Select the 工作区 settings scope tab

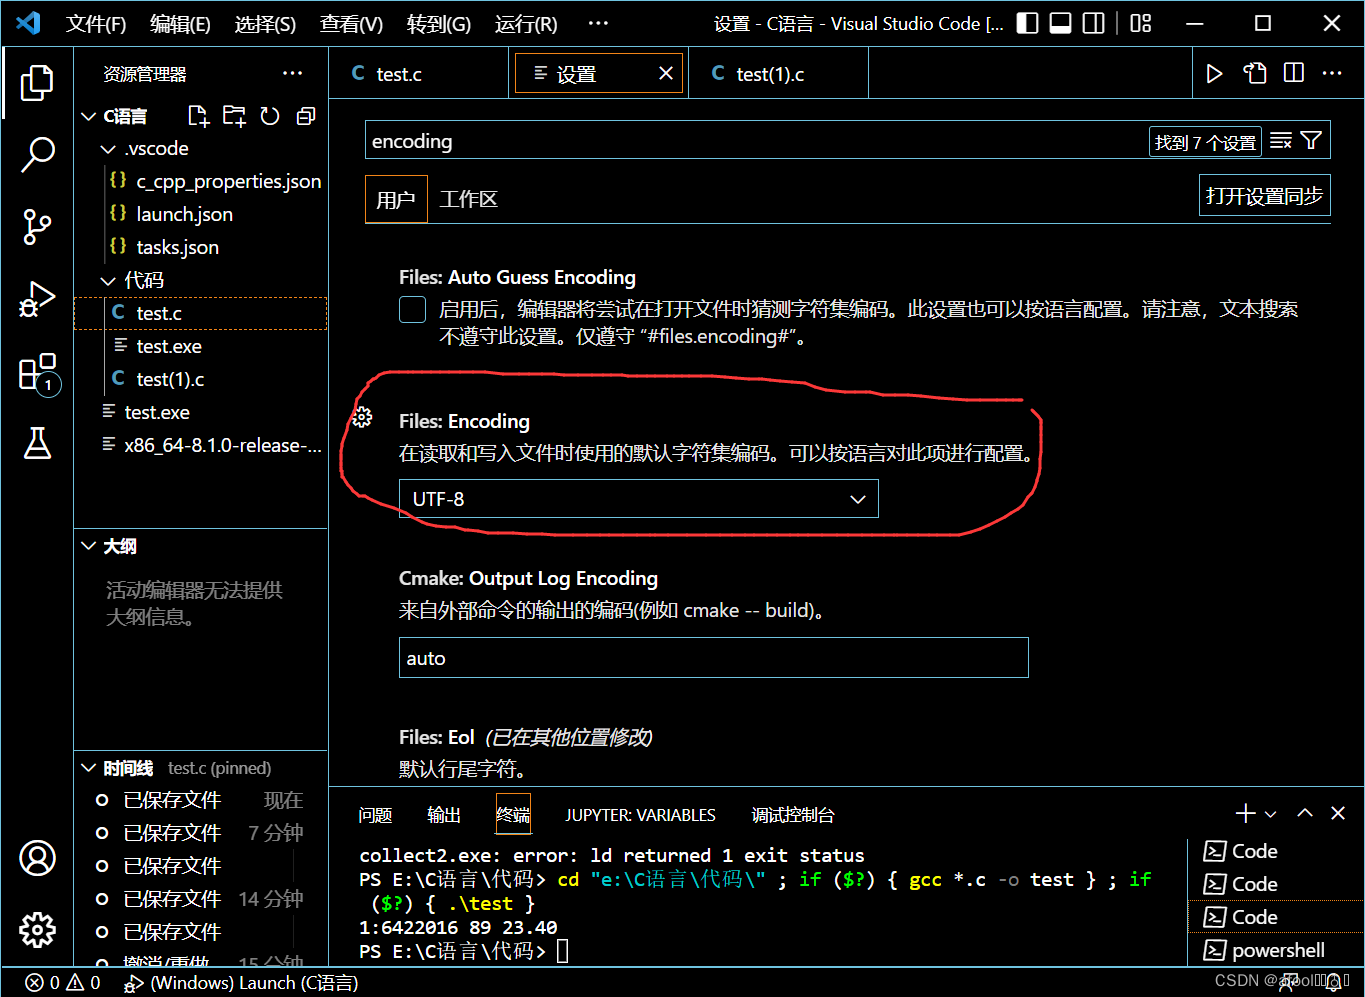pyautogui.click(x=468, y=199)
